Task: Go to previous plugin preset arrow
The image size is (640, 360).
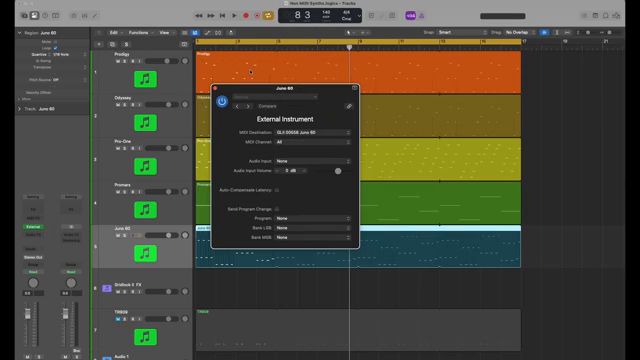Action: click(x=237, y=106)
